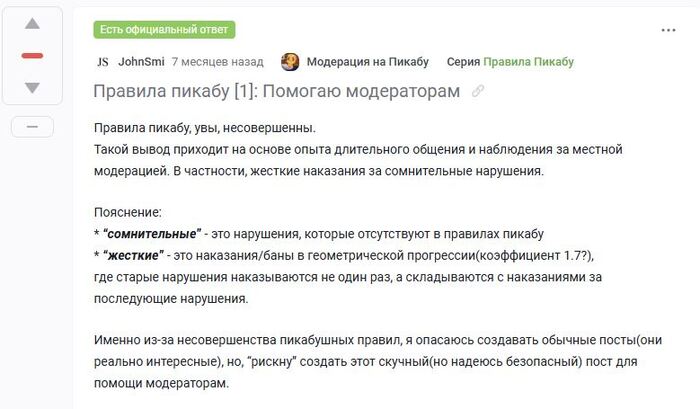Click the 7 месяцев назад timestamp

pyautogui.click(x=218, y=62)
